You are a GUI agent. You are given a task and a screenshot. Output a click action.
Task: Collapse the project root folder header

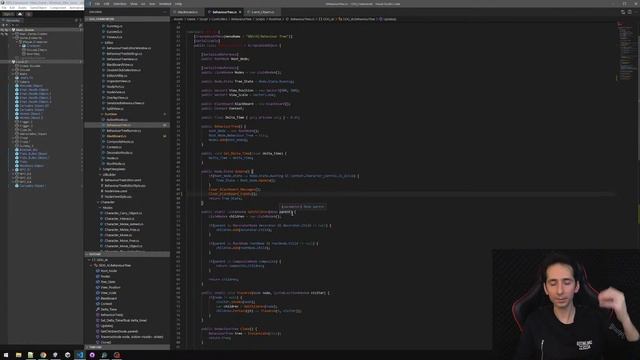coord(127,19)
